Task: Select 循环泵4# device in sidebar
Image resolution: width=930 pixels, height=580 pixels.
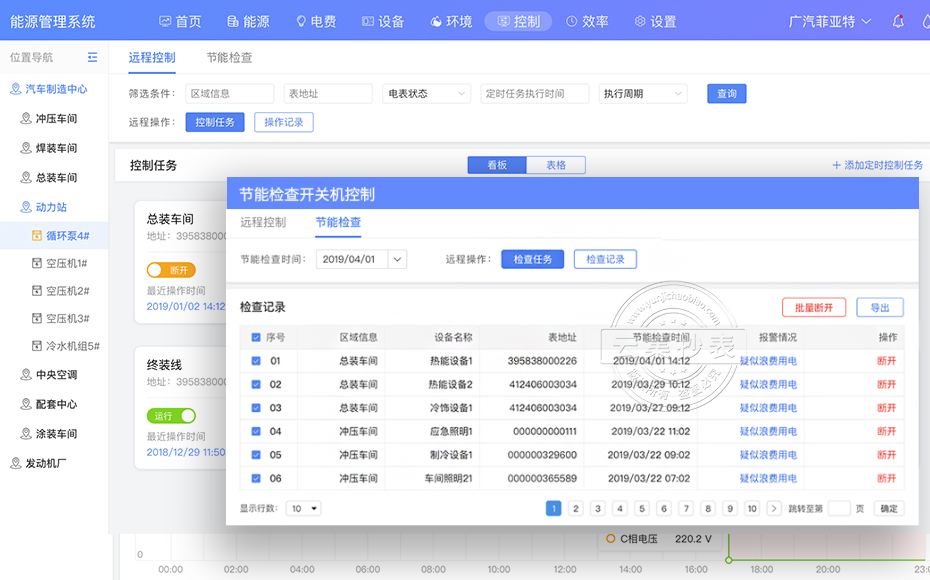Action: point(67,236)
